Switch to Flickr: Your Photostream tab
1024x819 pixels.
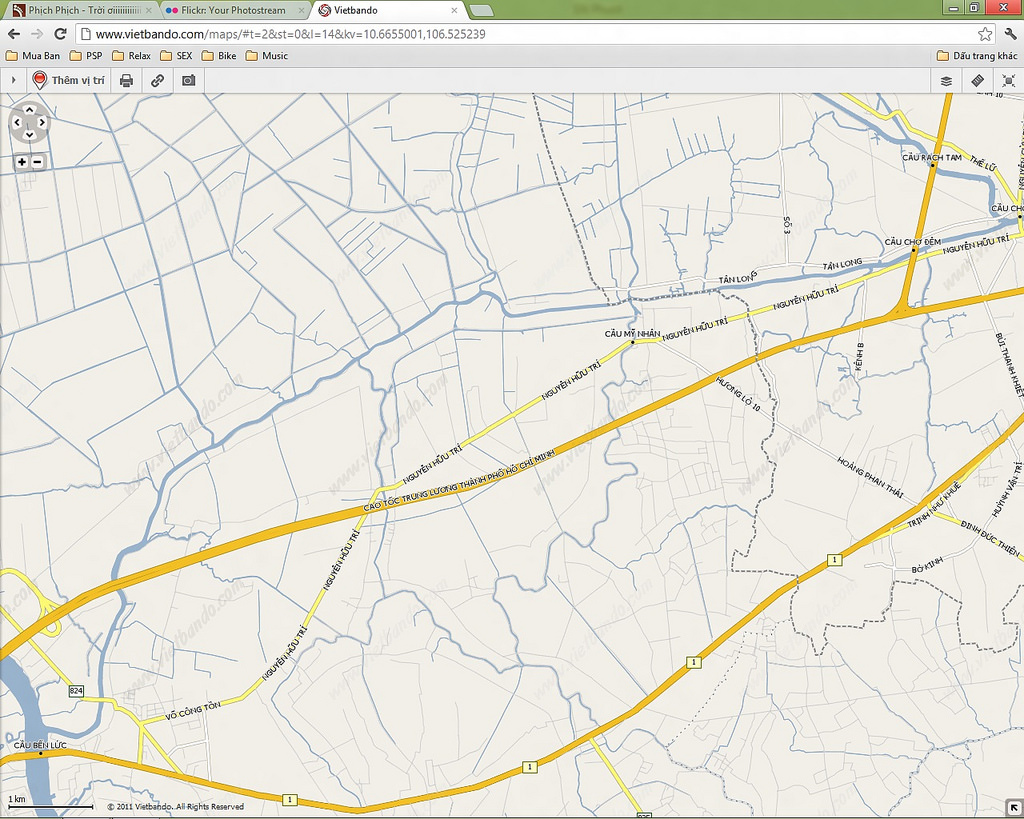232,10
